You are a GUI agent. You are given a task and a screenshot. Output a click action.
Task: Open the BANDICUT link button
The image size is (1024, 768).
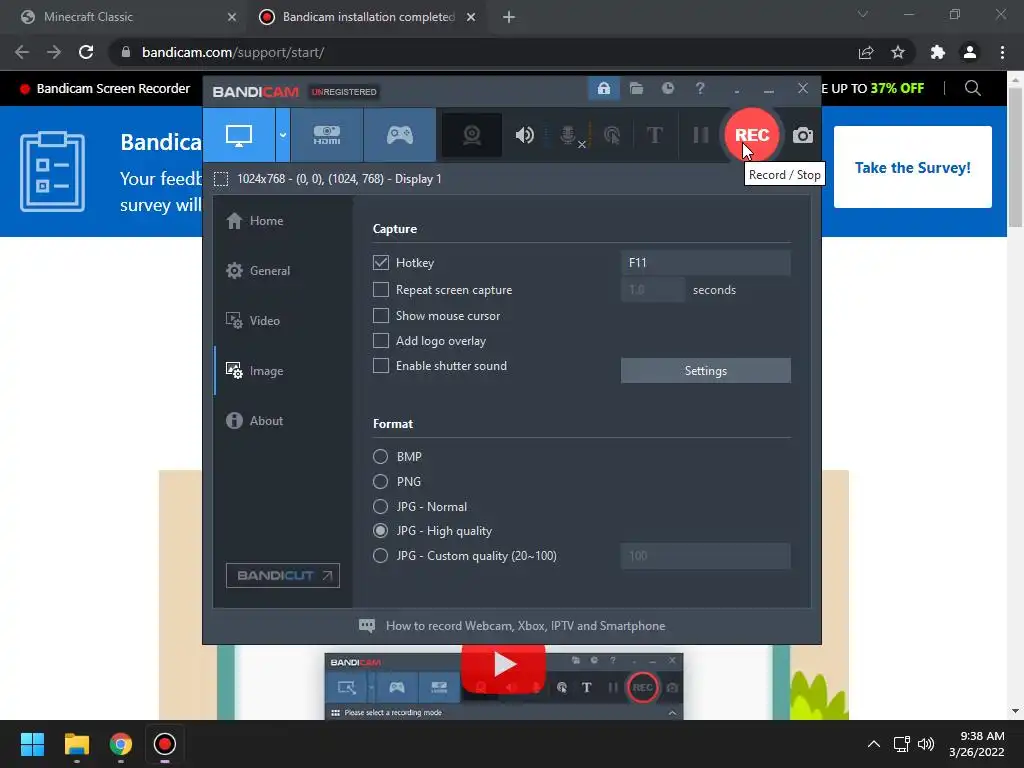click(283, 575)
